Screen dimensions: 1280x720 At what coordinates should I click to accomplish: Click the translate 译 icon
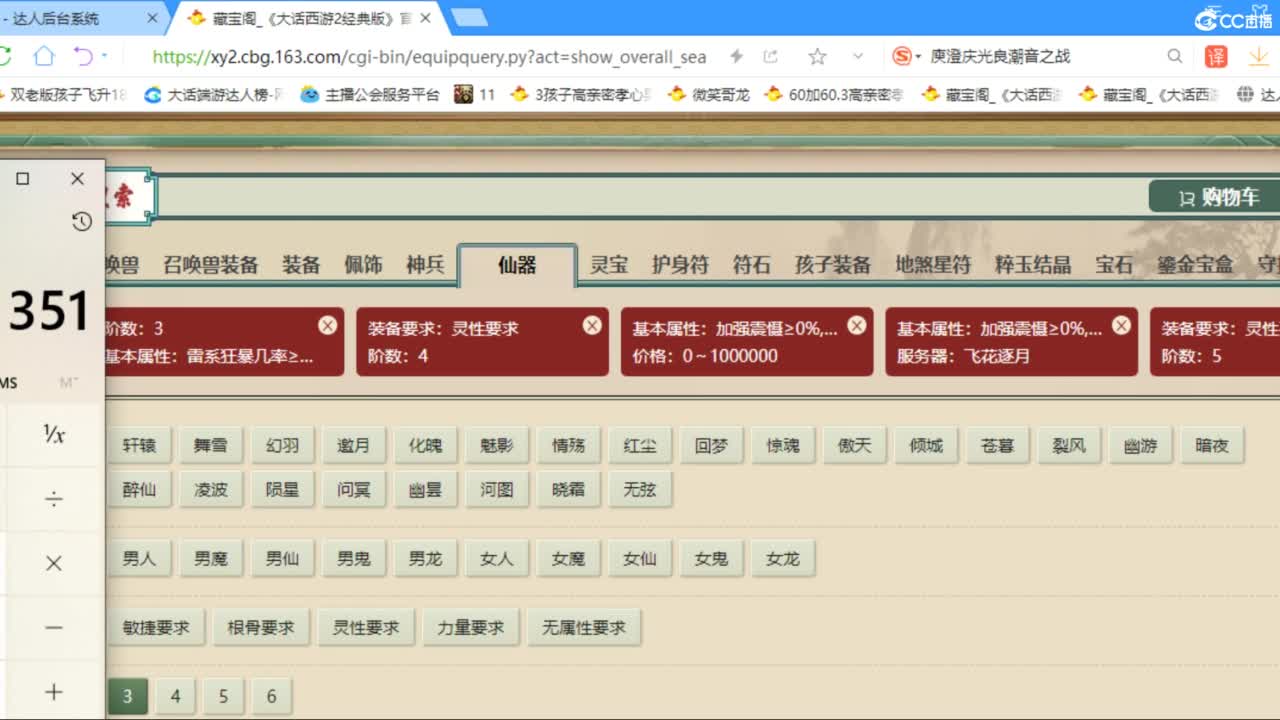(x=1216, y=57)
